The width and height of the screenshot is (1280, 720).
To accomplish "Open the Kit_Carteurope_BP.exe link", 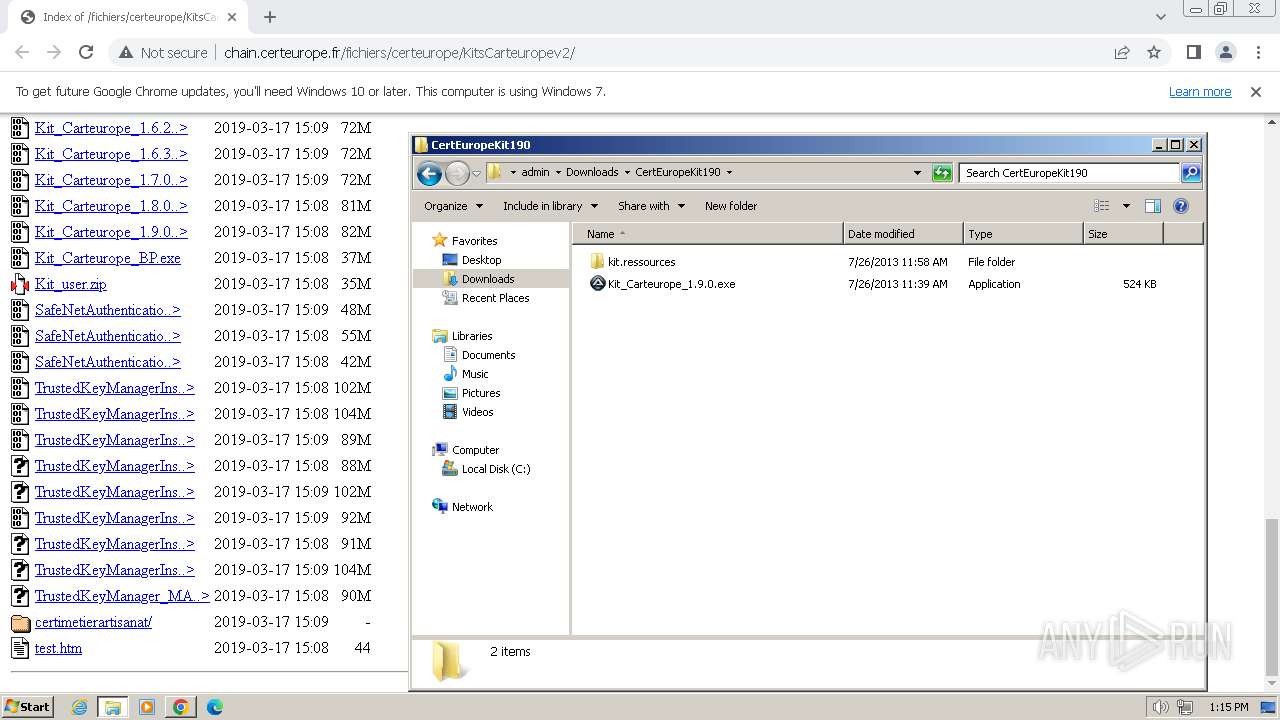I will [x=108, y=258].
